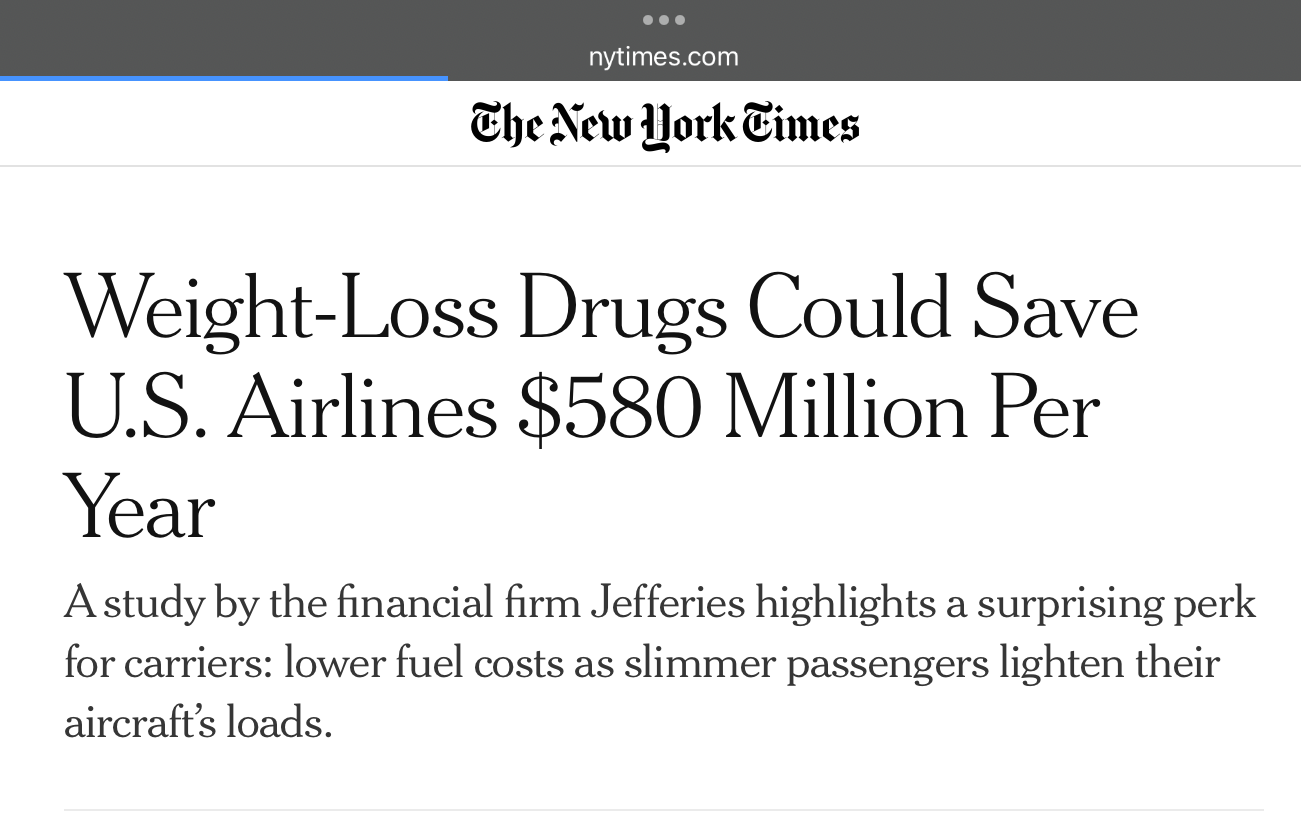The height and width of the screenshot is (817, 1301).
Task: Click "Could Save" in the headline
Action: click(x=943, y=308)
